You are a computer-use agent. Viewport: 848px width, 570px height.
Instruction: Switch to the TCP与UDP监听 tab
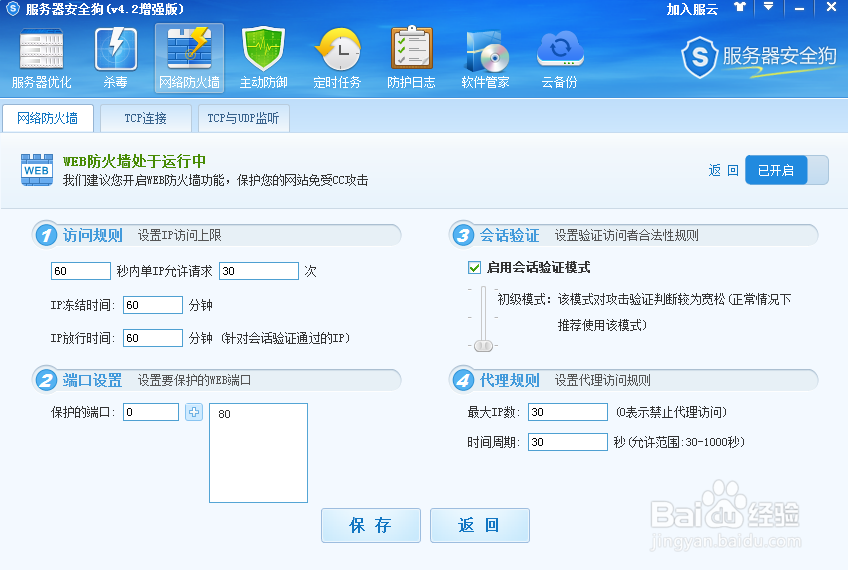tap(243, 118)
